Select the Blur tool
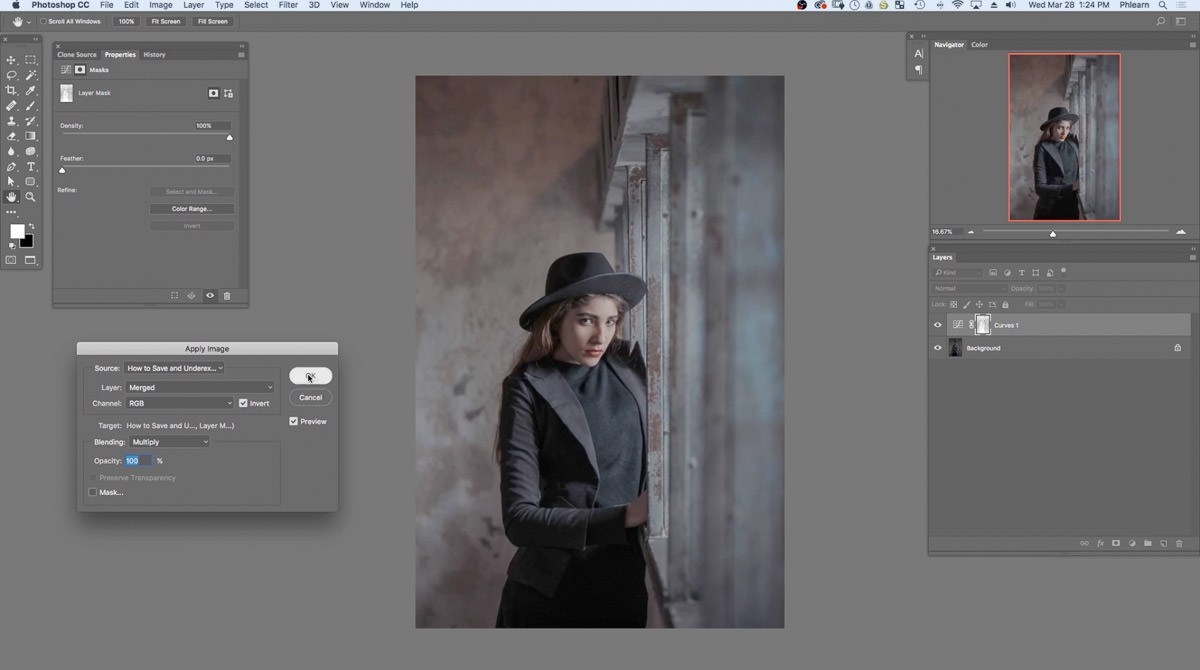Viewport: 1200px width, 670px height. coord(12,151)
